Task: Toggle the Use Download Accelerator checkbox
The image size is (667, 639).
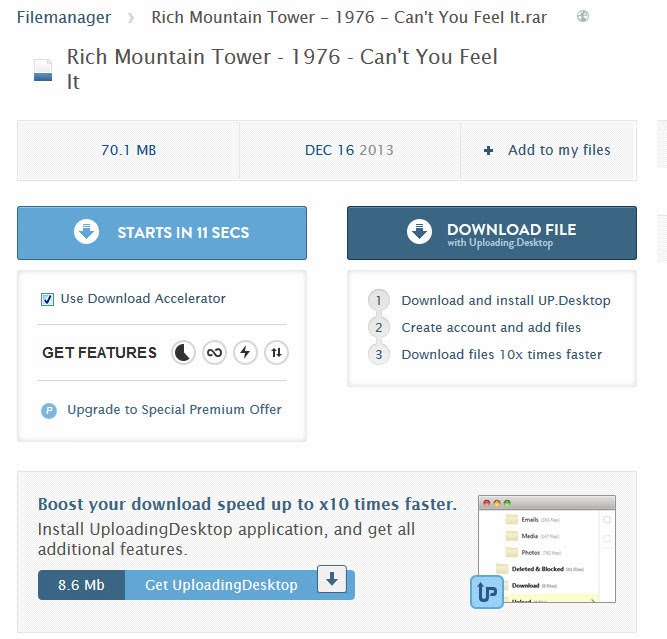Action: point(47,299)
